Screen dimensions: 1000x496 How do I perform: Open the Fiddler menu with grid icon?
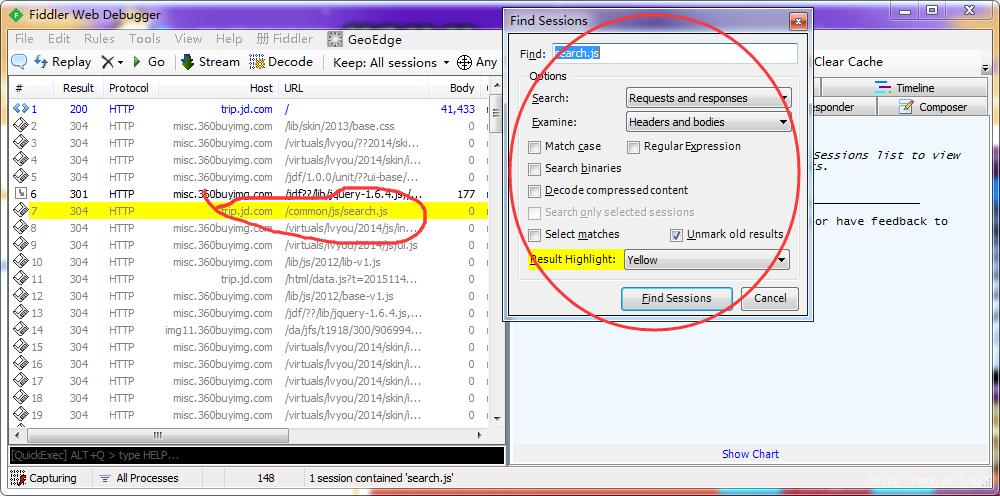(285, 39)
